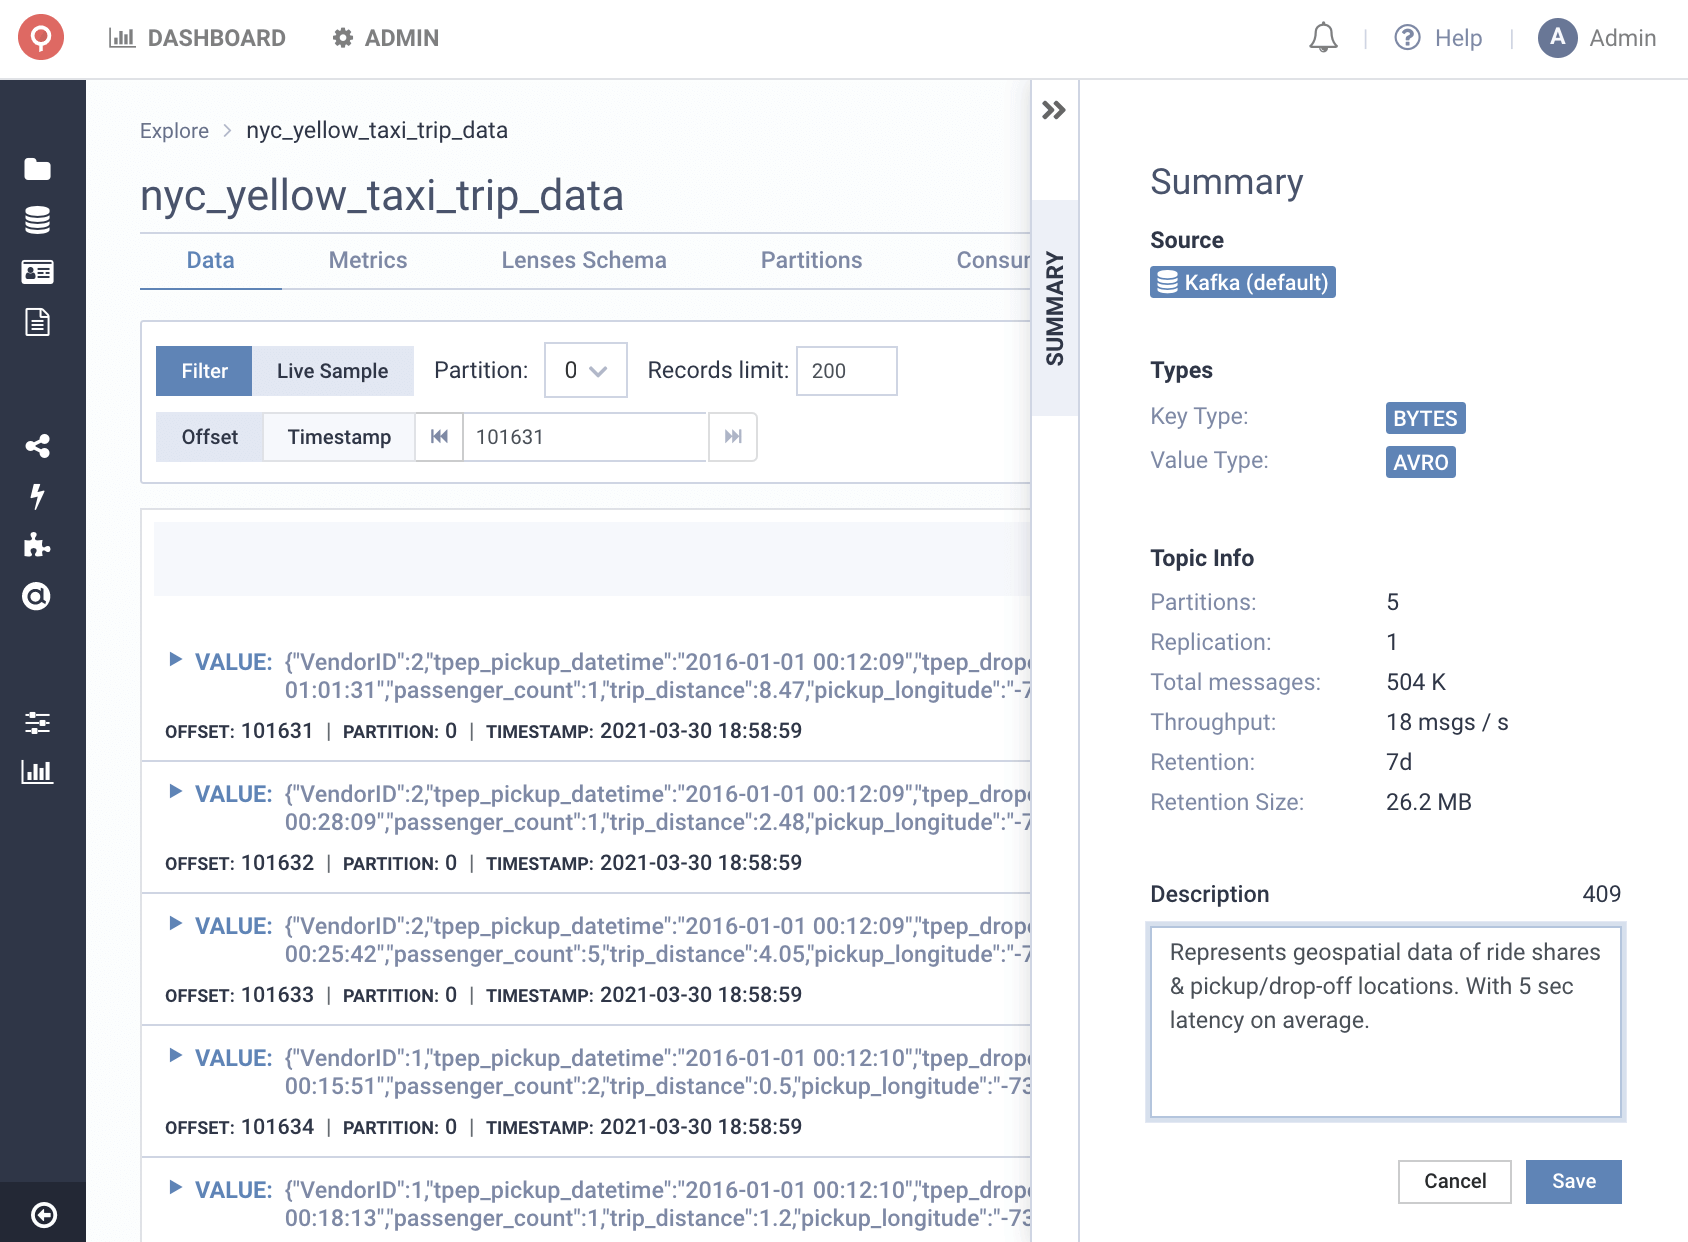The image size is (1688, 1242).
Task: Open the Partition number dropdown
Action: (585, 370)
